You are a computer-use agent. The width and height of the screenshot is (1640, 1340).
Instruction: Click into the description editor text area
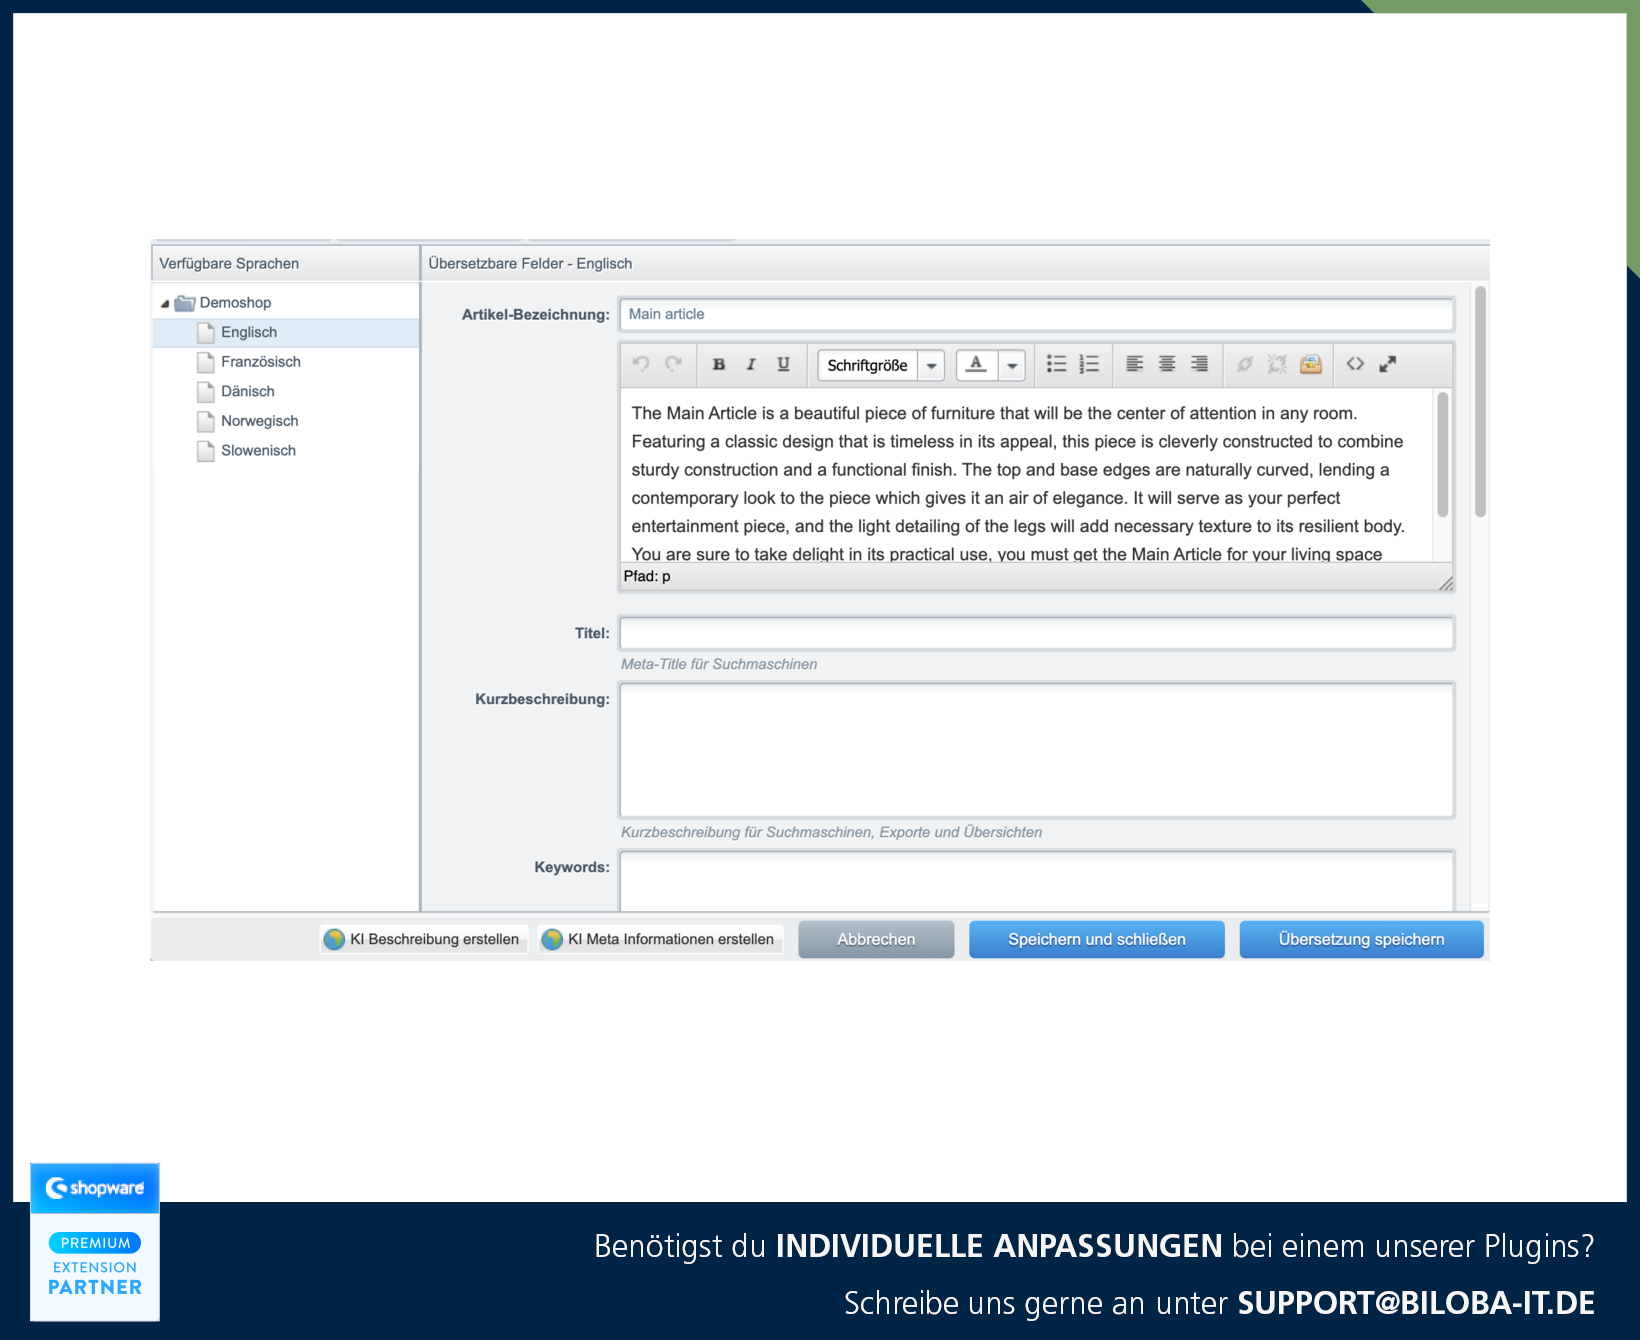[x=1027, y=475]
